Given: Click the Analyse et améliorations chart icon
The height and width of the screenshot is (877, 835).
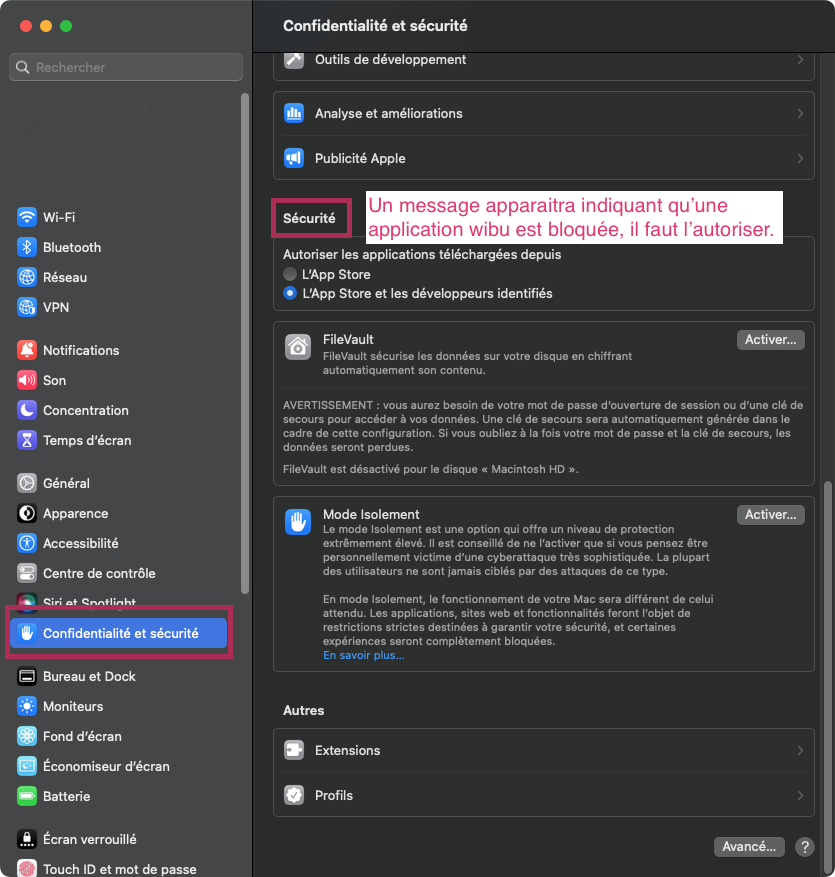Looking at the screenshot, I should (x=294, y=113).
